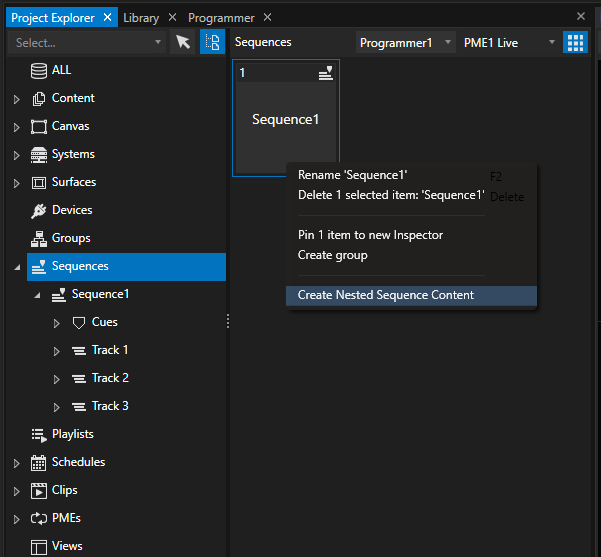Screen dimensions: 601x557
Task: Click the Views layout icon
Action: 39,547
